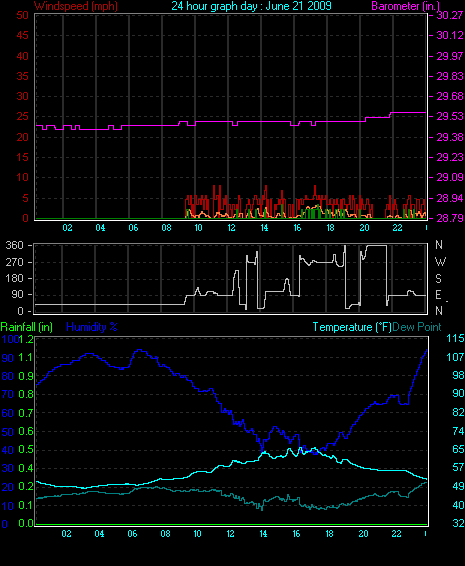Viewport: 465px width, 566px height.
Task: Click the "Temperature (°F)" legend label
Action: pyautogui.click(x=352, y=327)
